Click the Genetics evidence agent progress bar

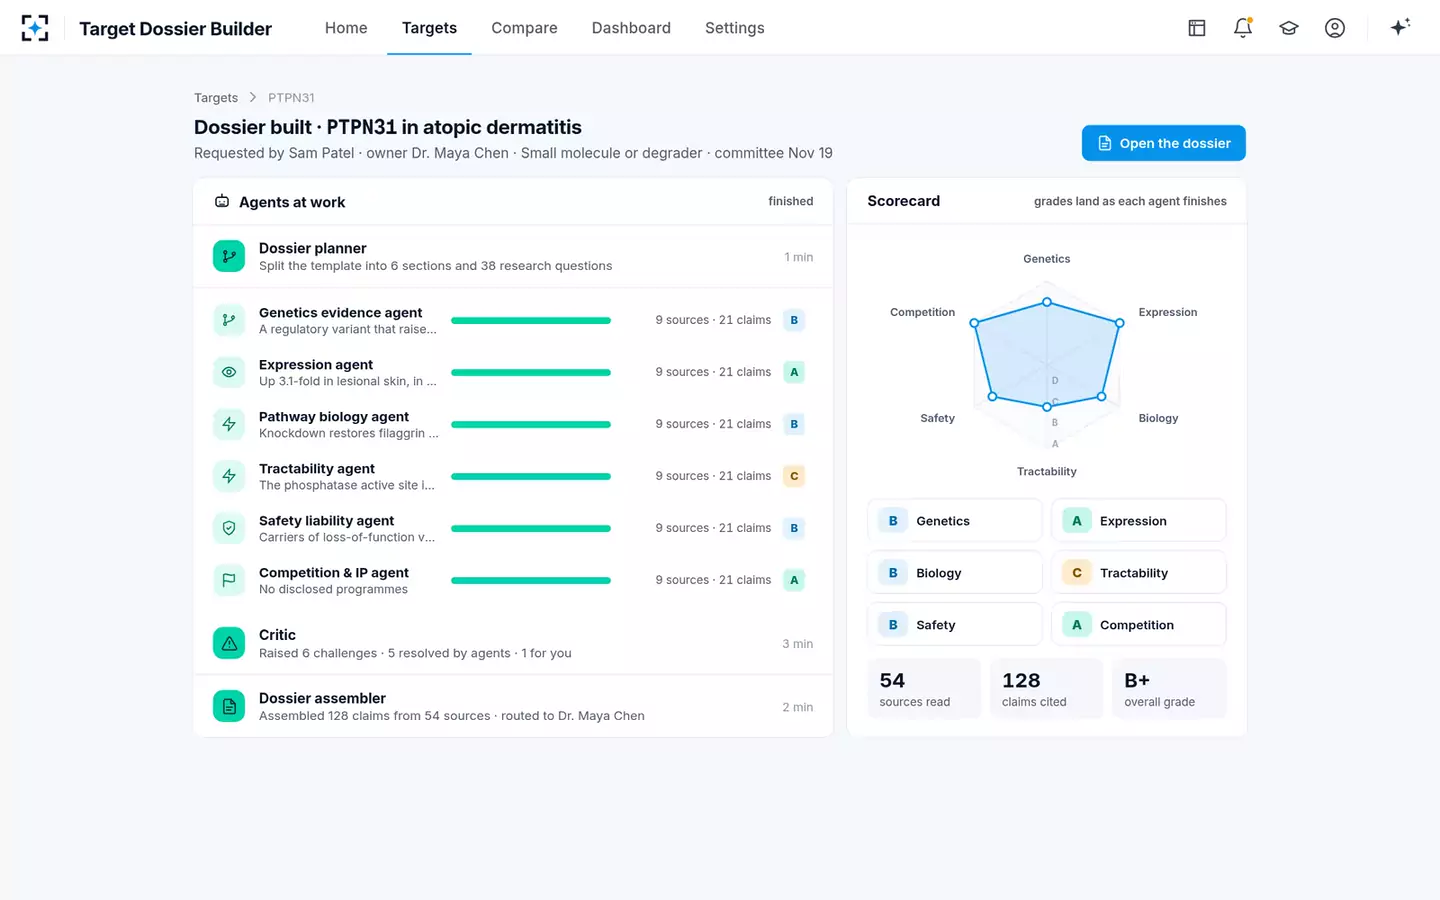(x=531, y=320)
